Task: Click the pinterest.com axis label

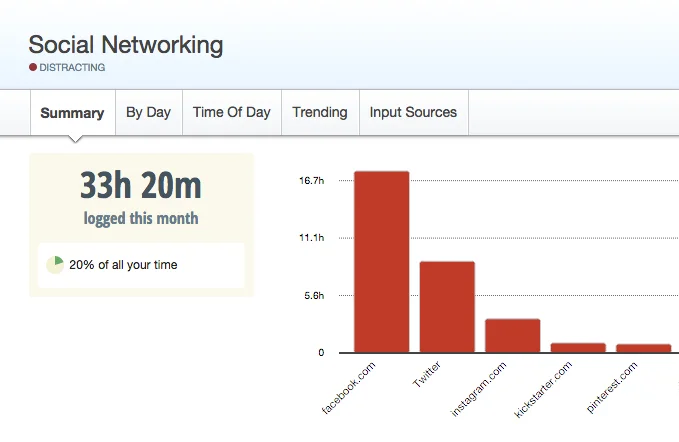Action: click(612, 387)
